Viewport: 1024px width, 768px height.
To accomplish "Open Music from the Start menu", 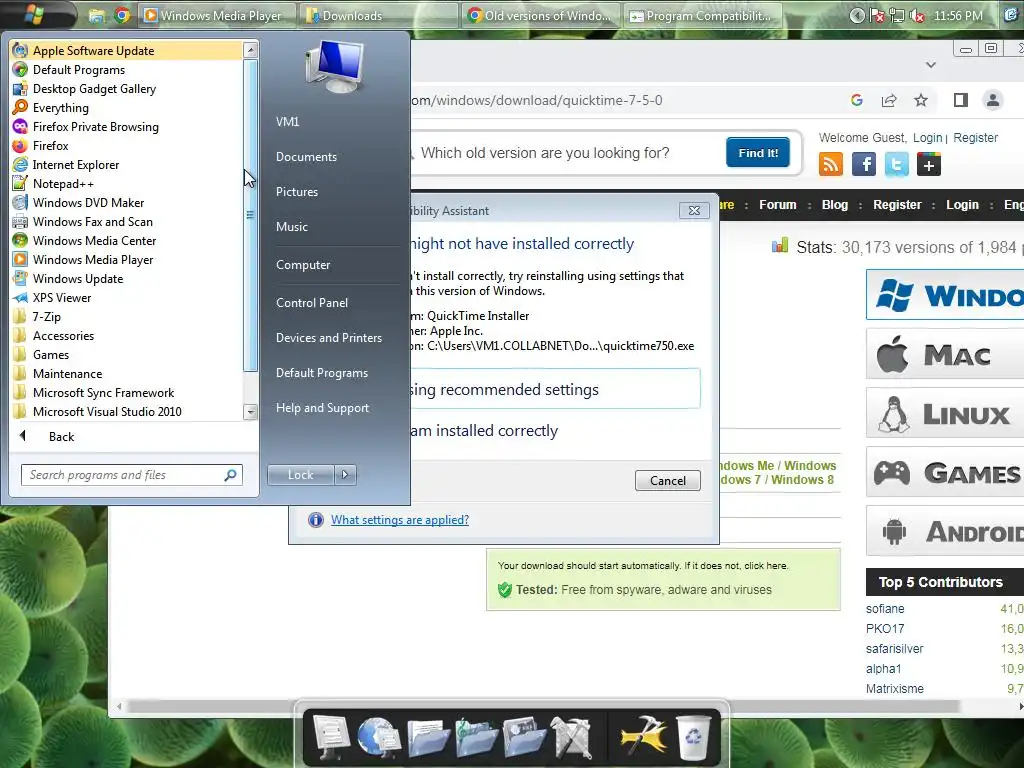I will pyautogui.click(x=292, y=227).
